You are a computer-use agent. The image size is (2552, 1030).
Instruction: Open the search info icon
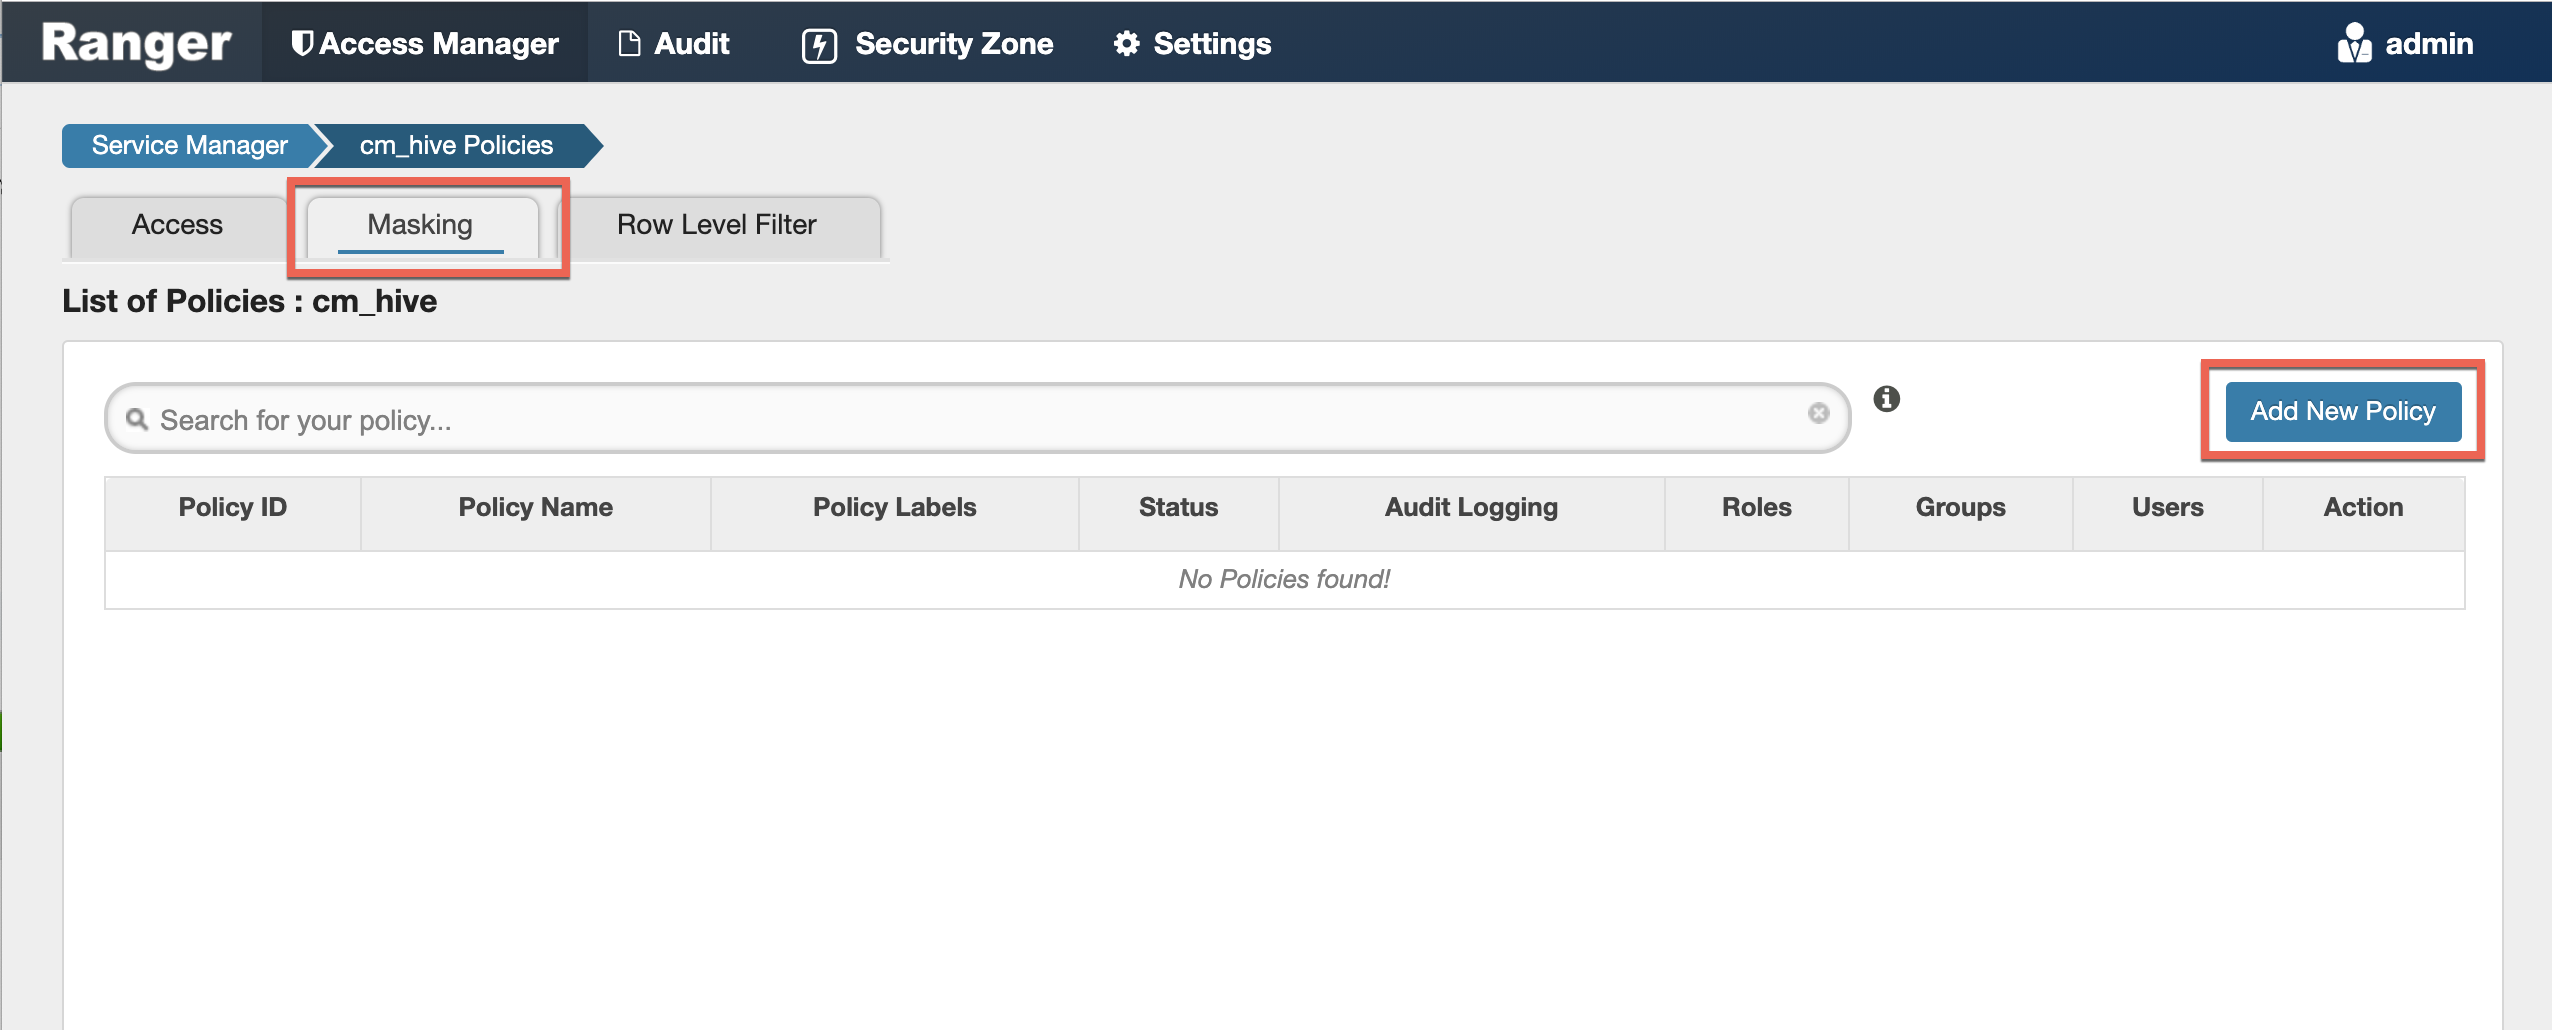click(x=1886, y=399)
